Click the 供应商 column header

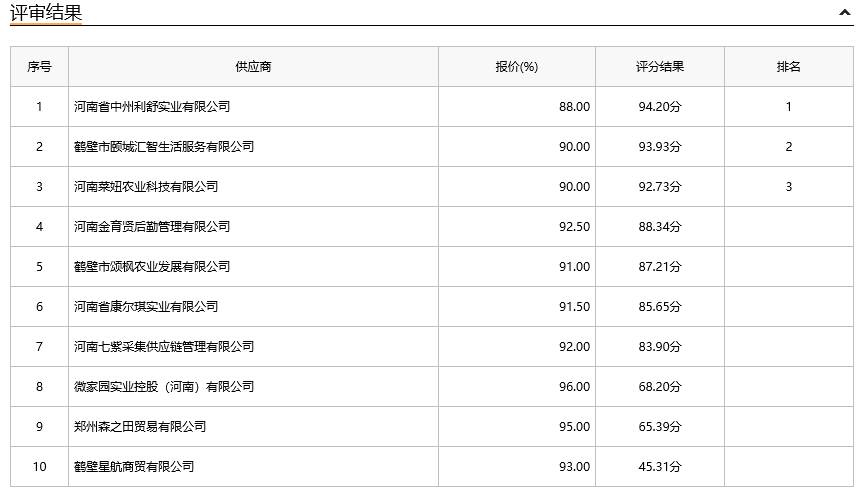[x=253, y=67]
